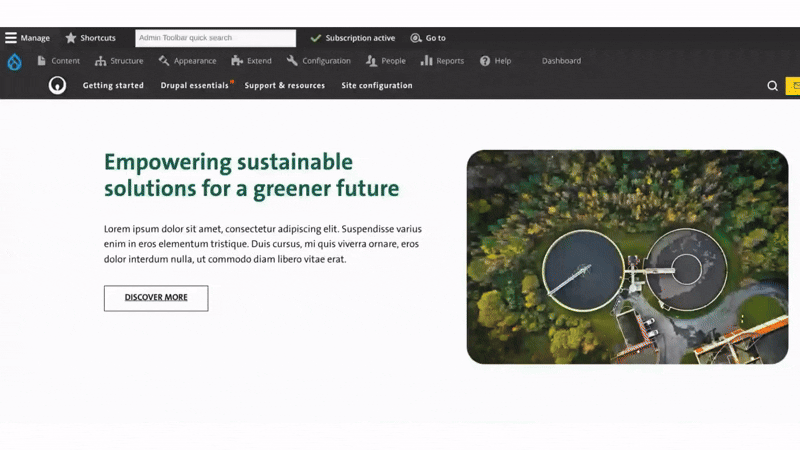Click the Lorem ipsum paragraph text
This screenshot has width=800, height=450.
coord(263,244)
